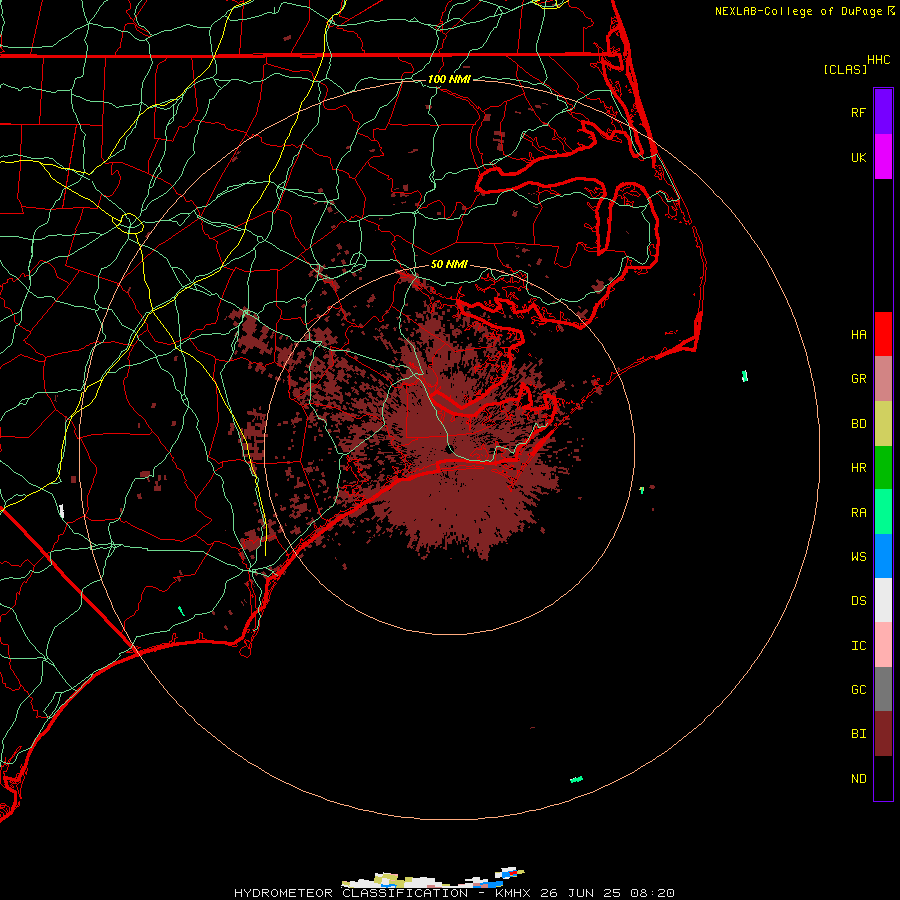The height and width of the screenshot is (900, 900).
Task: Click the RF purple legend color swatch
Action: click(x=883, y=112)
